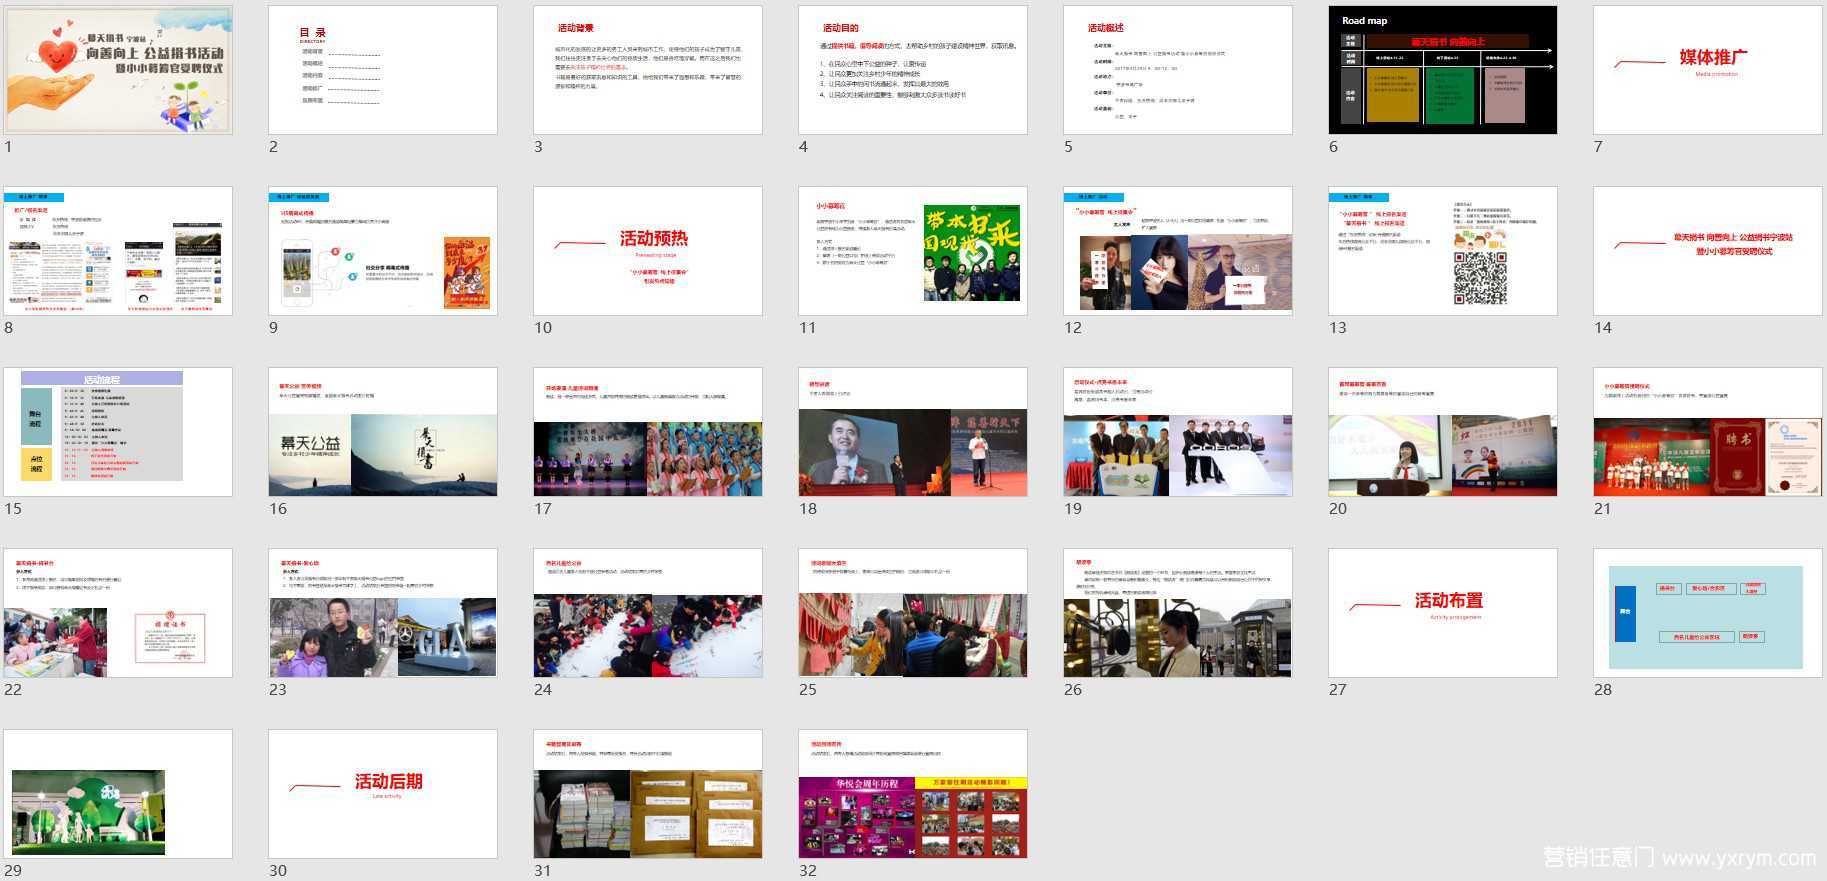
Task: Select slide 15 活动流程 schedule thumbnail
Action: [118, 432]
